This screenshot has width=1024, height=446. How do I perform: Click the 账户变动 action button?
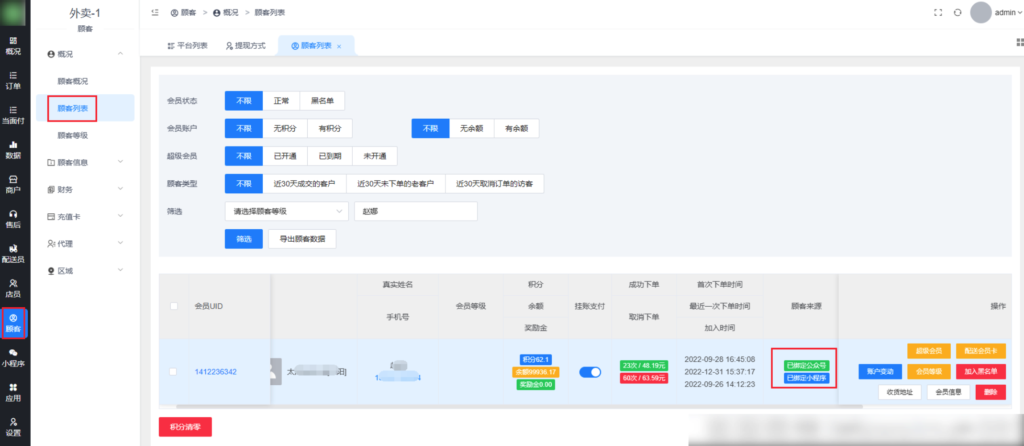tap(880, 372)
